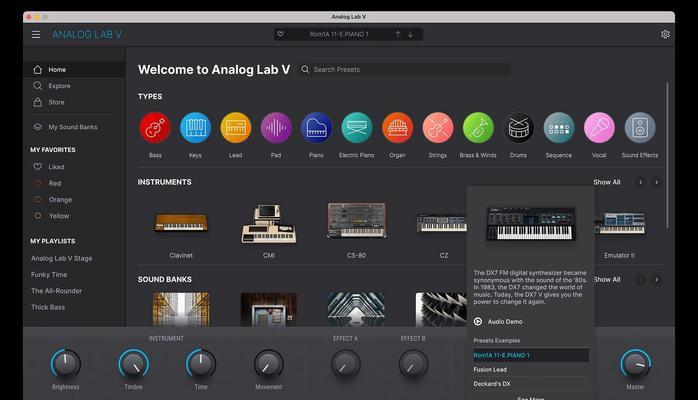Image resolution: width=698 pixels, height=400 pixels.
Task: Select the Pad type icon
Action: click(x=276, y=128)
